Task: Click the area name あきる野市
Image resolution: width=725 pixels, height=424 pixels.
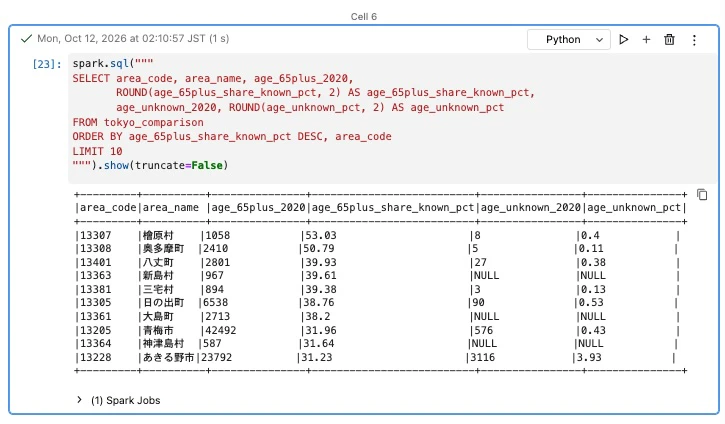Action: point(168,357)
